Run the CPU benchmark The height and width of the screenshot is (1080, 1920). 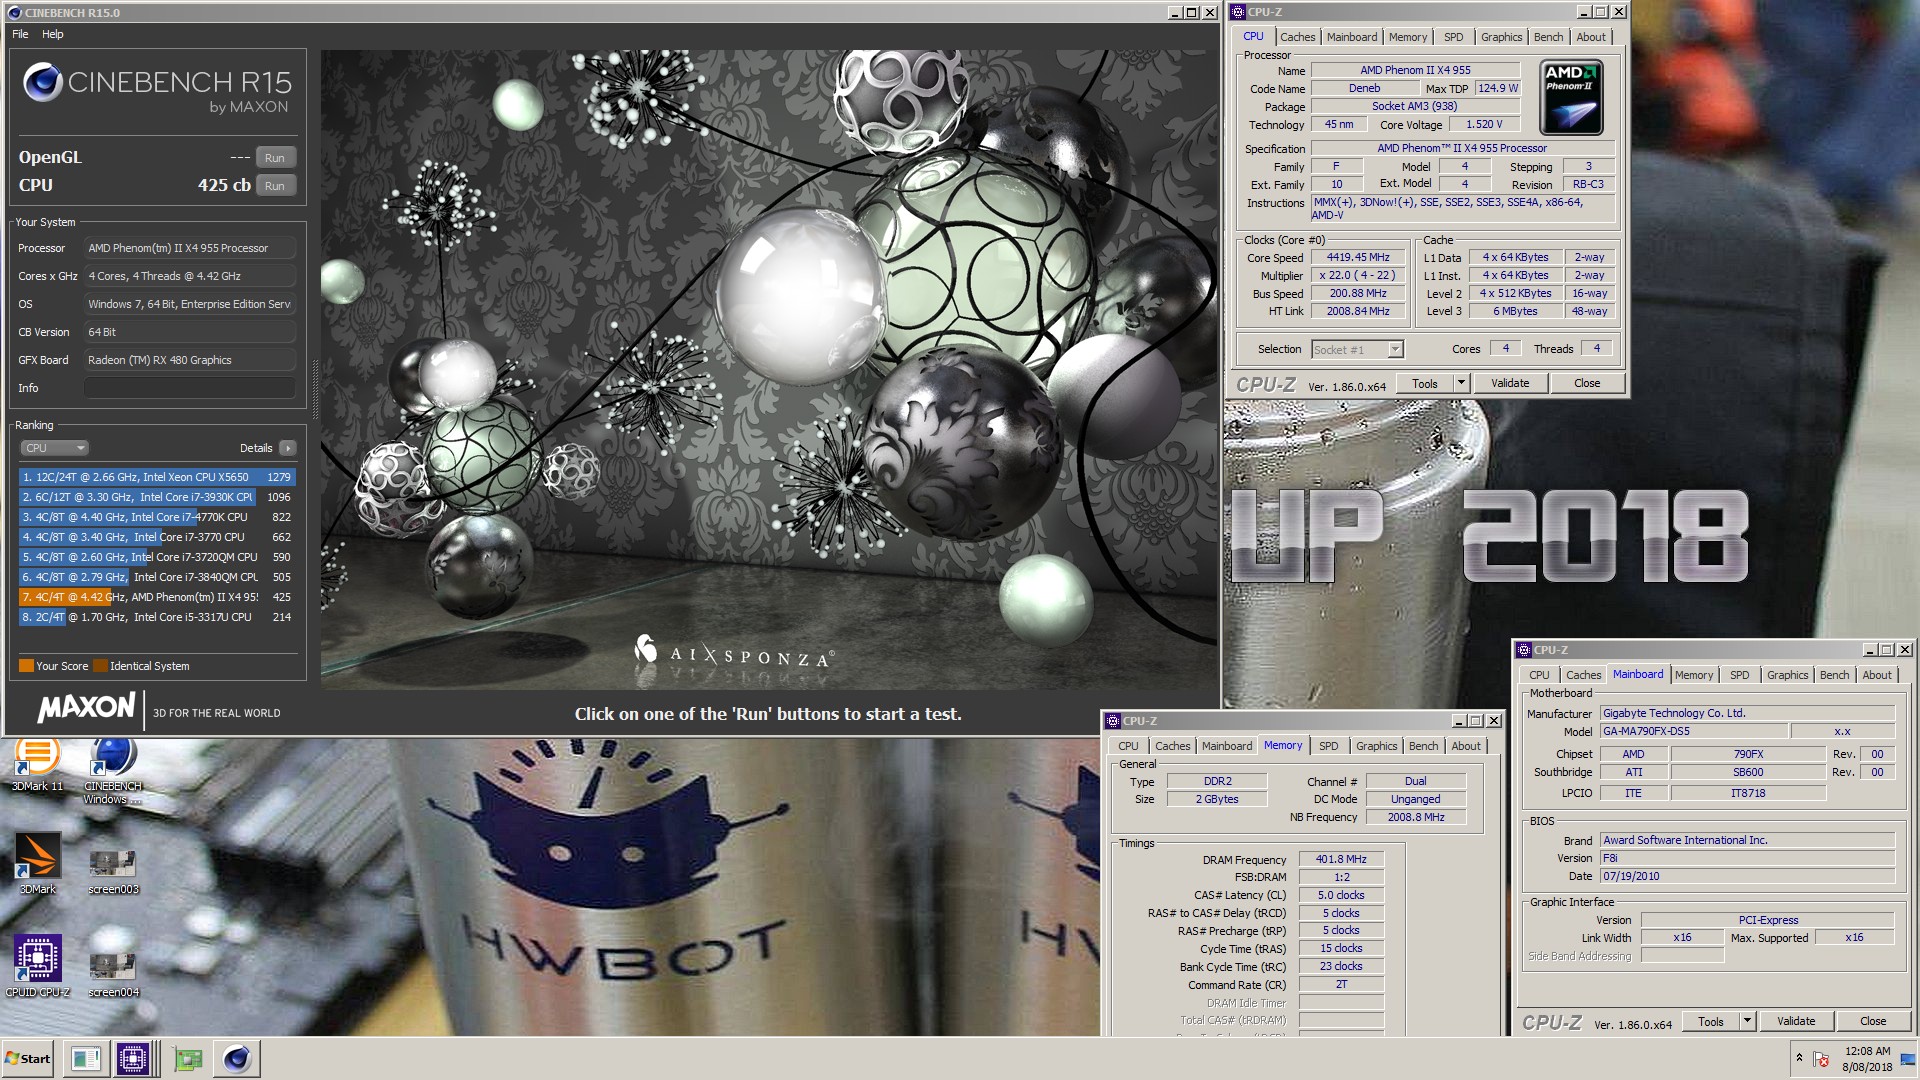[x=275, y=186]
